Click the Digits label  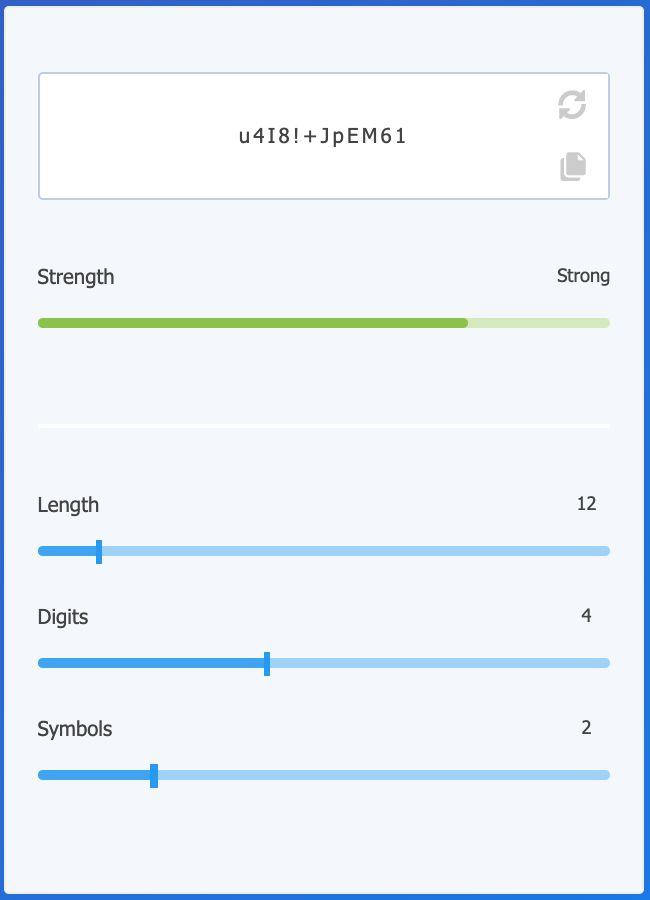pos(63,617)
